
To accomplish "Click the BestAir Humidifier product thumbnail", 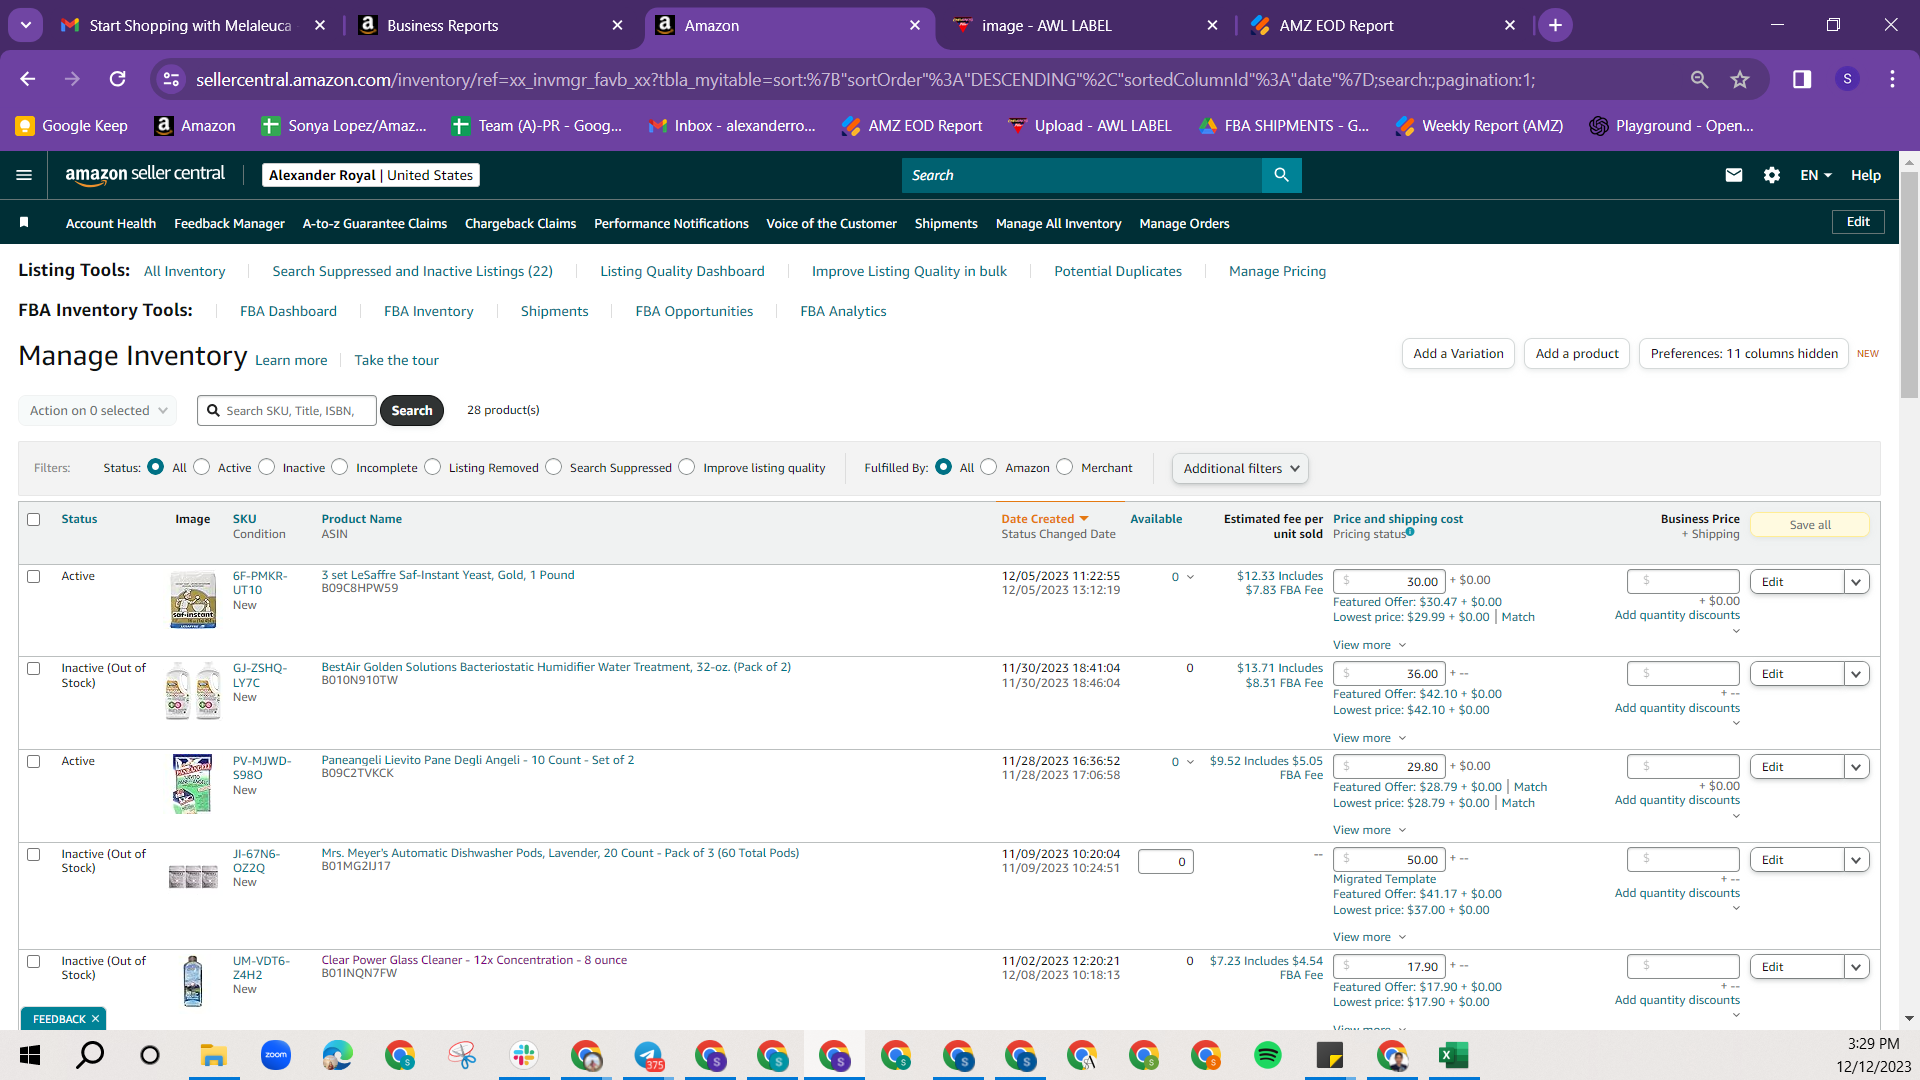I will [x=193, y=691].
